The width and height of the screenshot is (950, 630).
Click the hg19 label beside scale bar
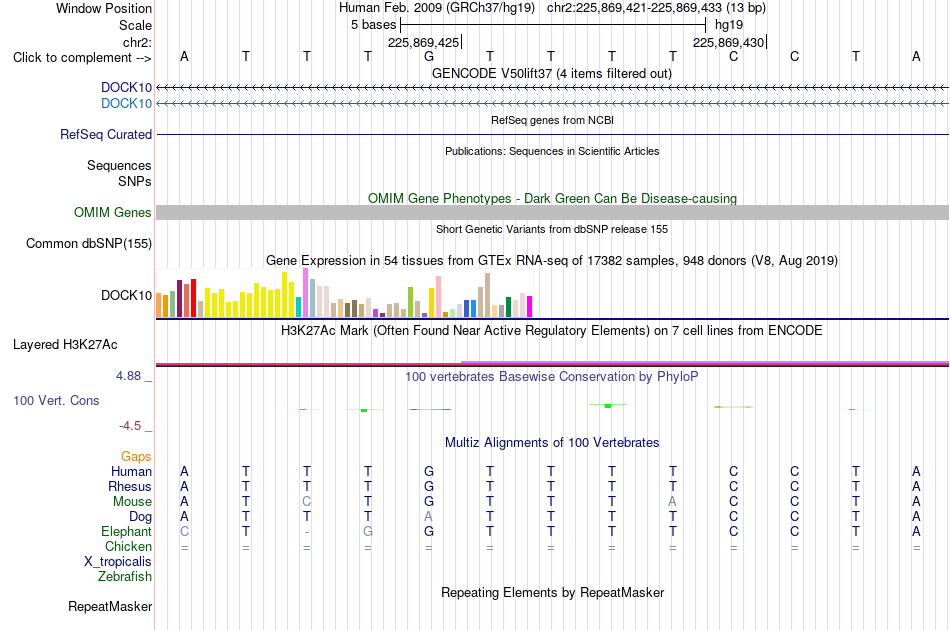click(x=729, y=25)
